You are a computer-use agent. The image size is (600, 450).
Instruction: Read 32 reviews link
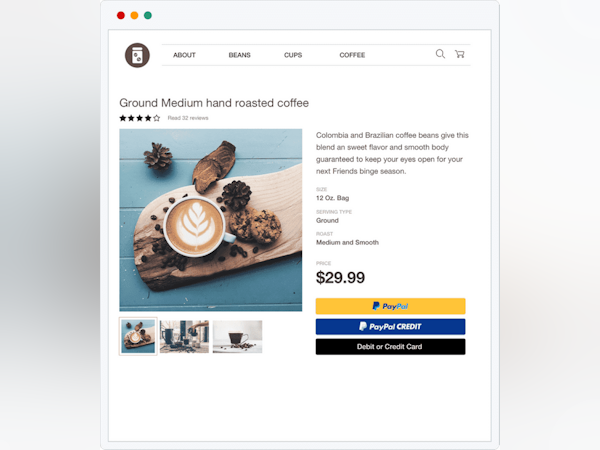click(188, 118)
